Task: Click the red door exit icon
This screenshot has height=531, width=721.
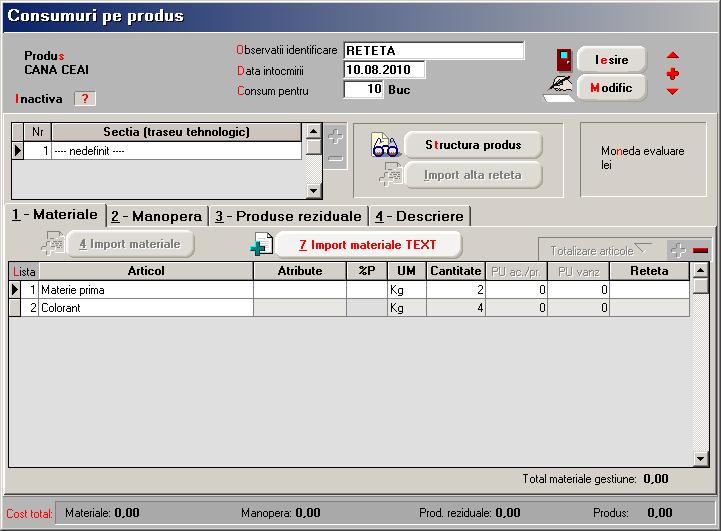Action: pyautogui.click(x=564, y=60)
